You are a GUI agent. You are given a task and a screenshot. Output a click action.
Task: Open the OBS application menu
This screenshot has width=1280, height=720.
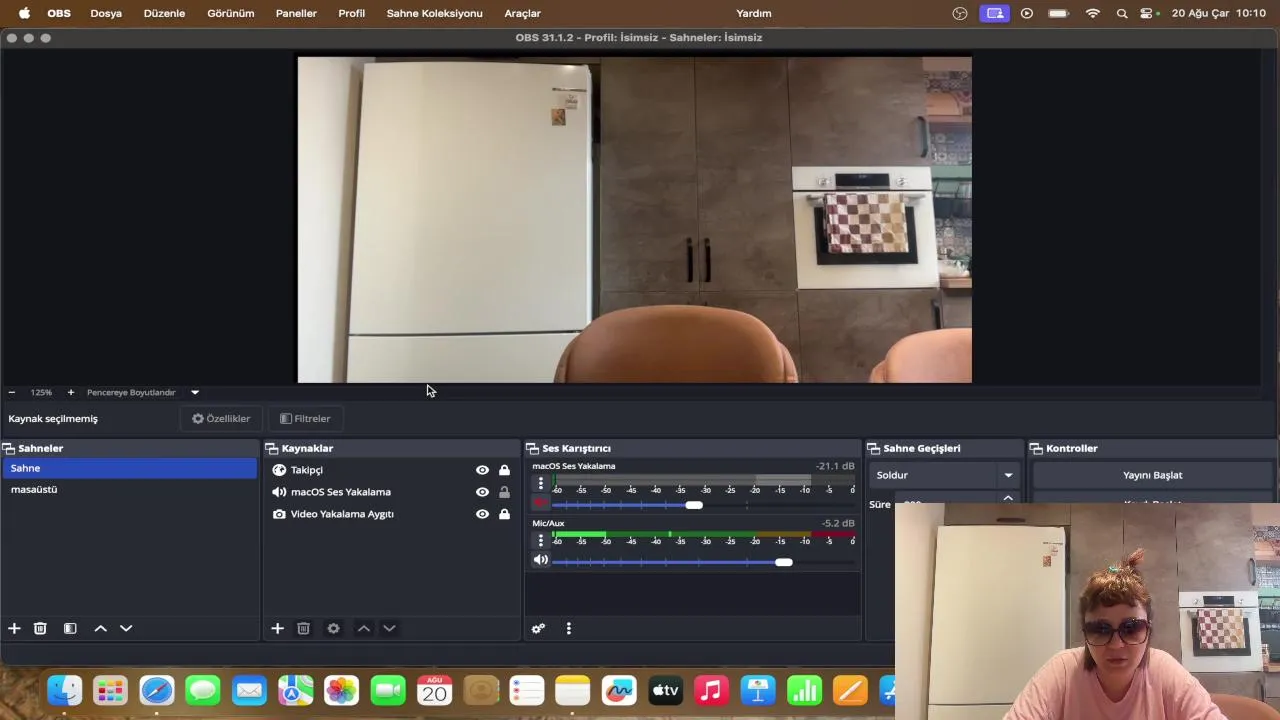click(x=59, y=13)
